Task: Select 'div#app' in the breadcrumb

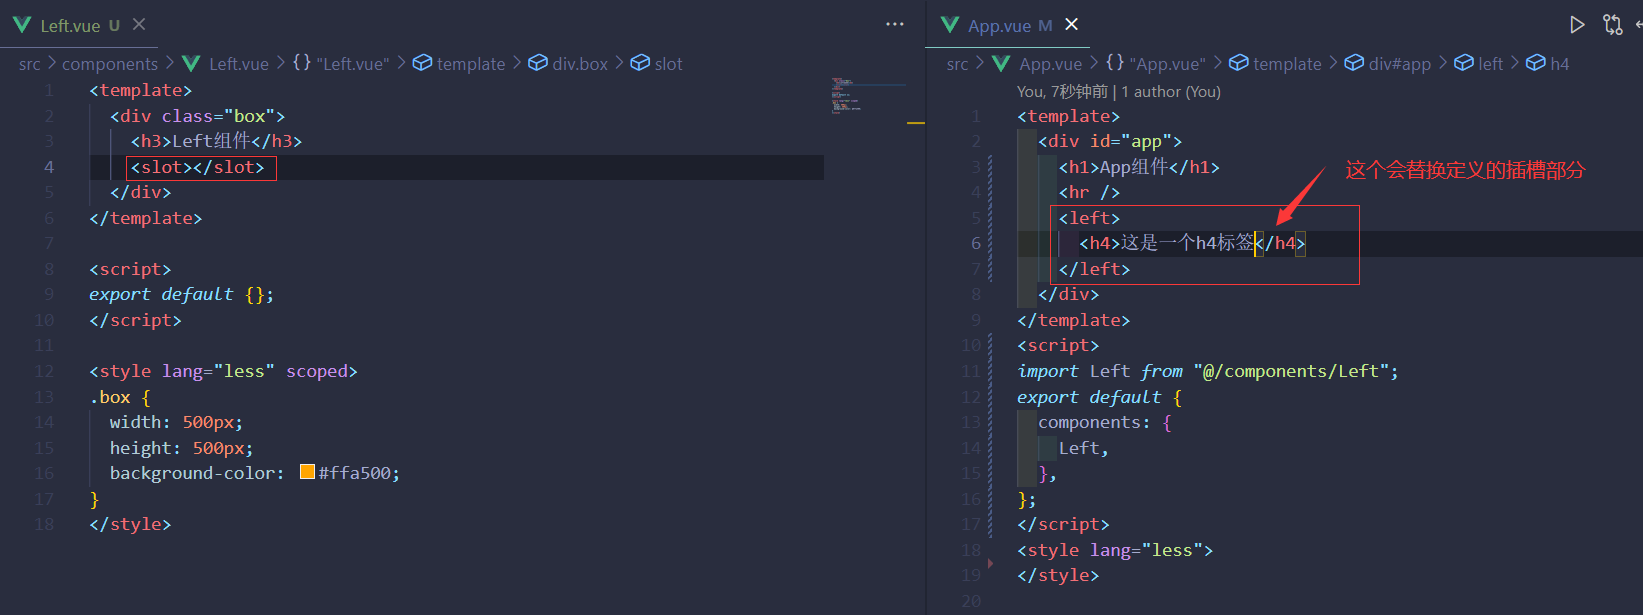Action: pos(1400,64)
